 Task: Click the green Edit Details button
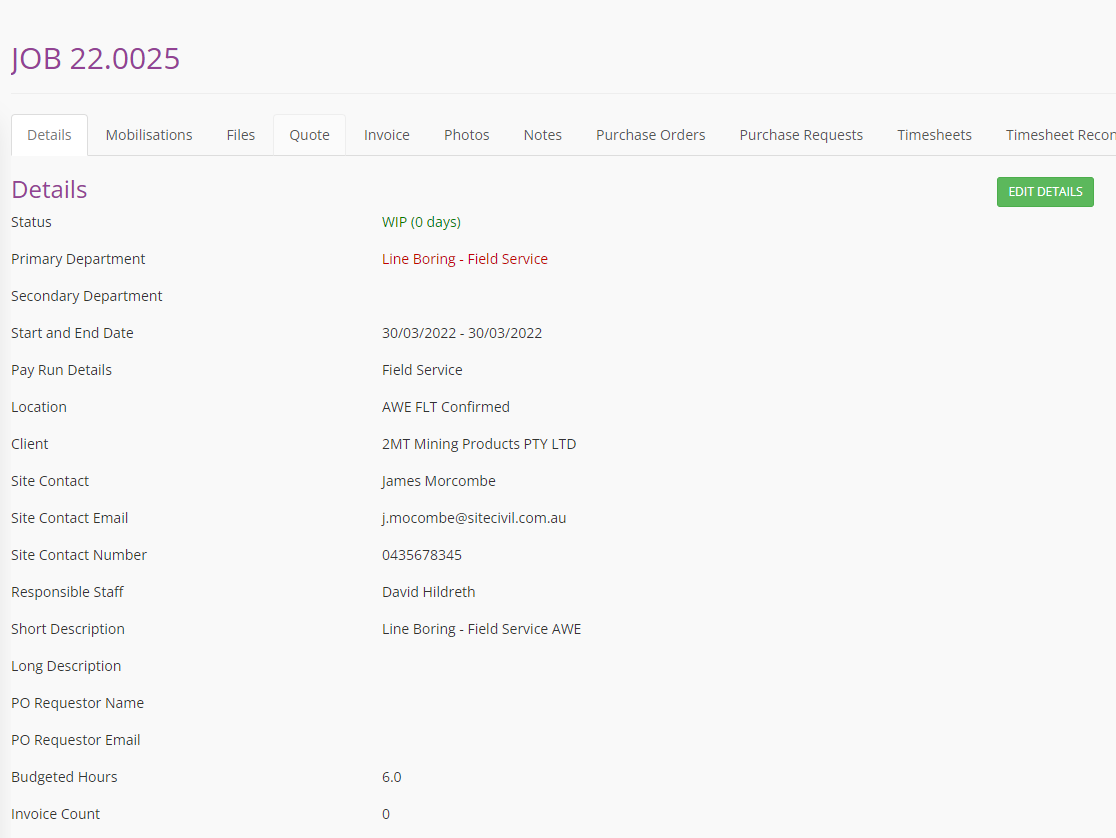(1045, 192)
